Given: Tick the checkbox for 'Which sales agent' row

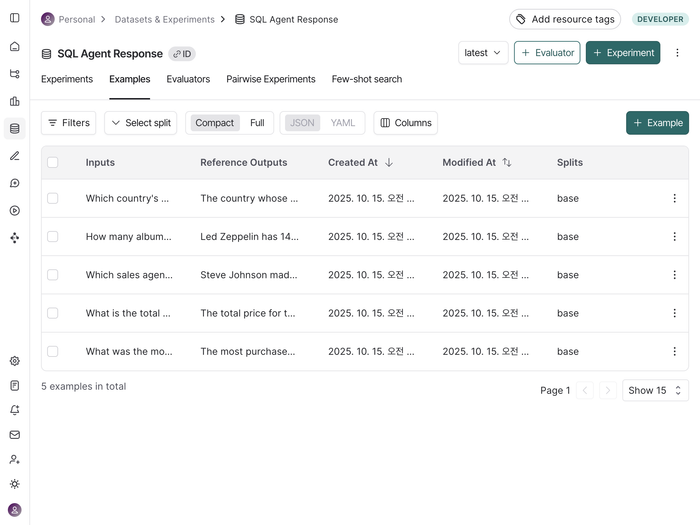Looking at the screenshot, I should click(x=53, y=275).
